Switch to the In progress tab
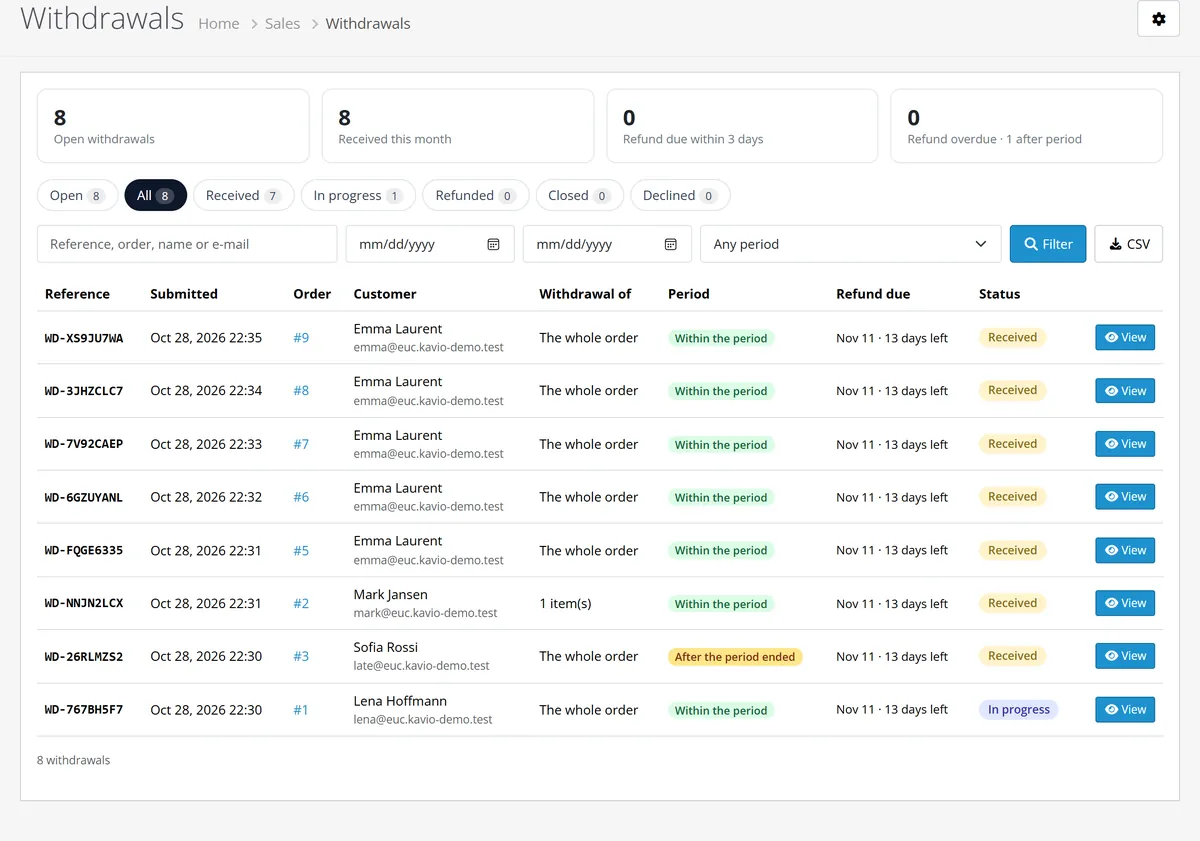Screen dimensions: 1200x841 pos(359,195)
